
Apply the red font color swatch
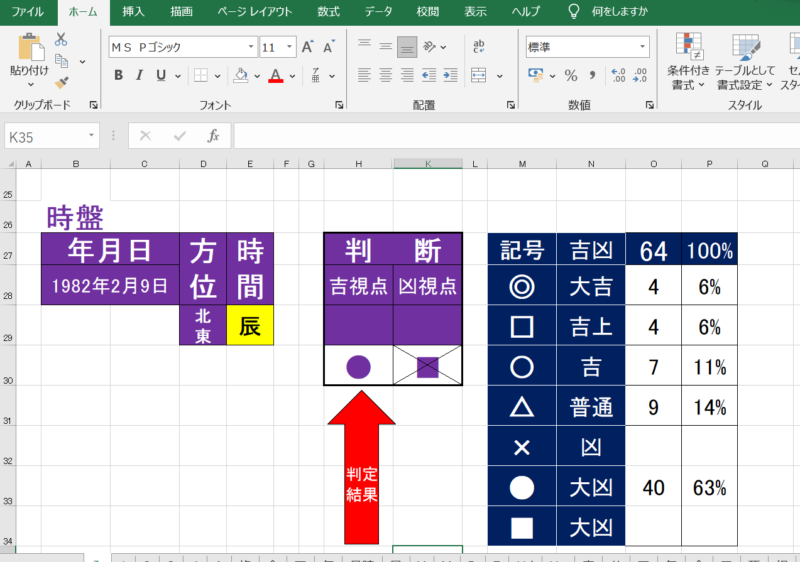point(276,76)
